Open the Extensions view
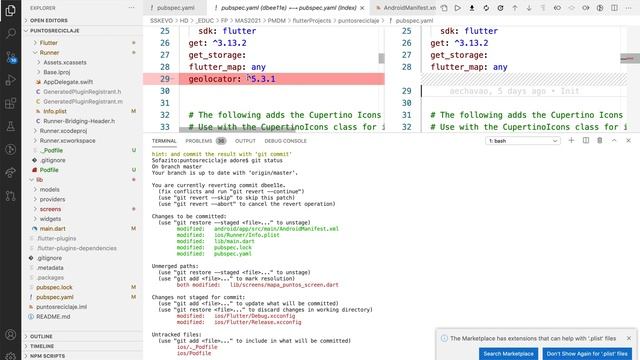 click(x=11, y=103)
